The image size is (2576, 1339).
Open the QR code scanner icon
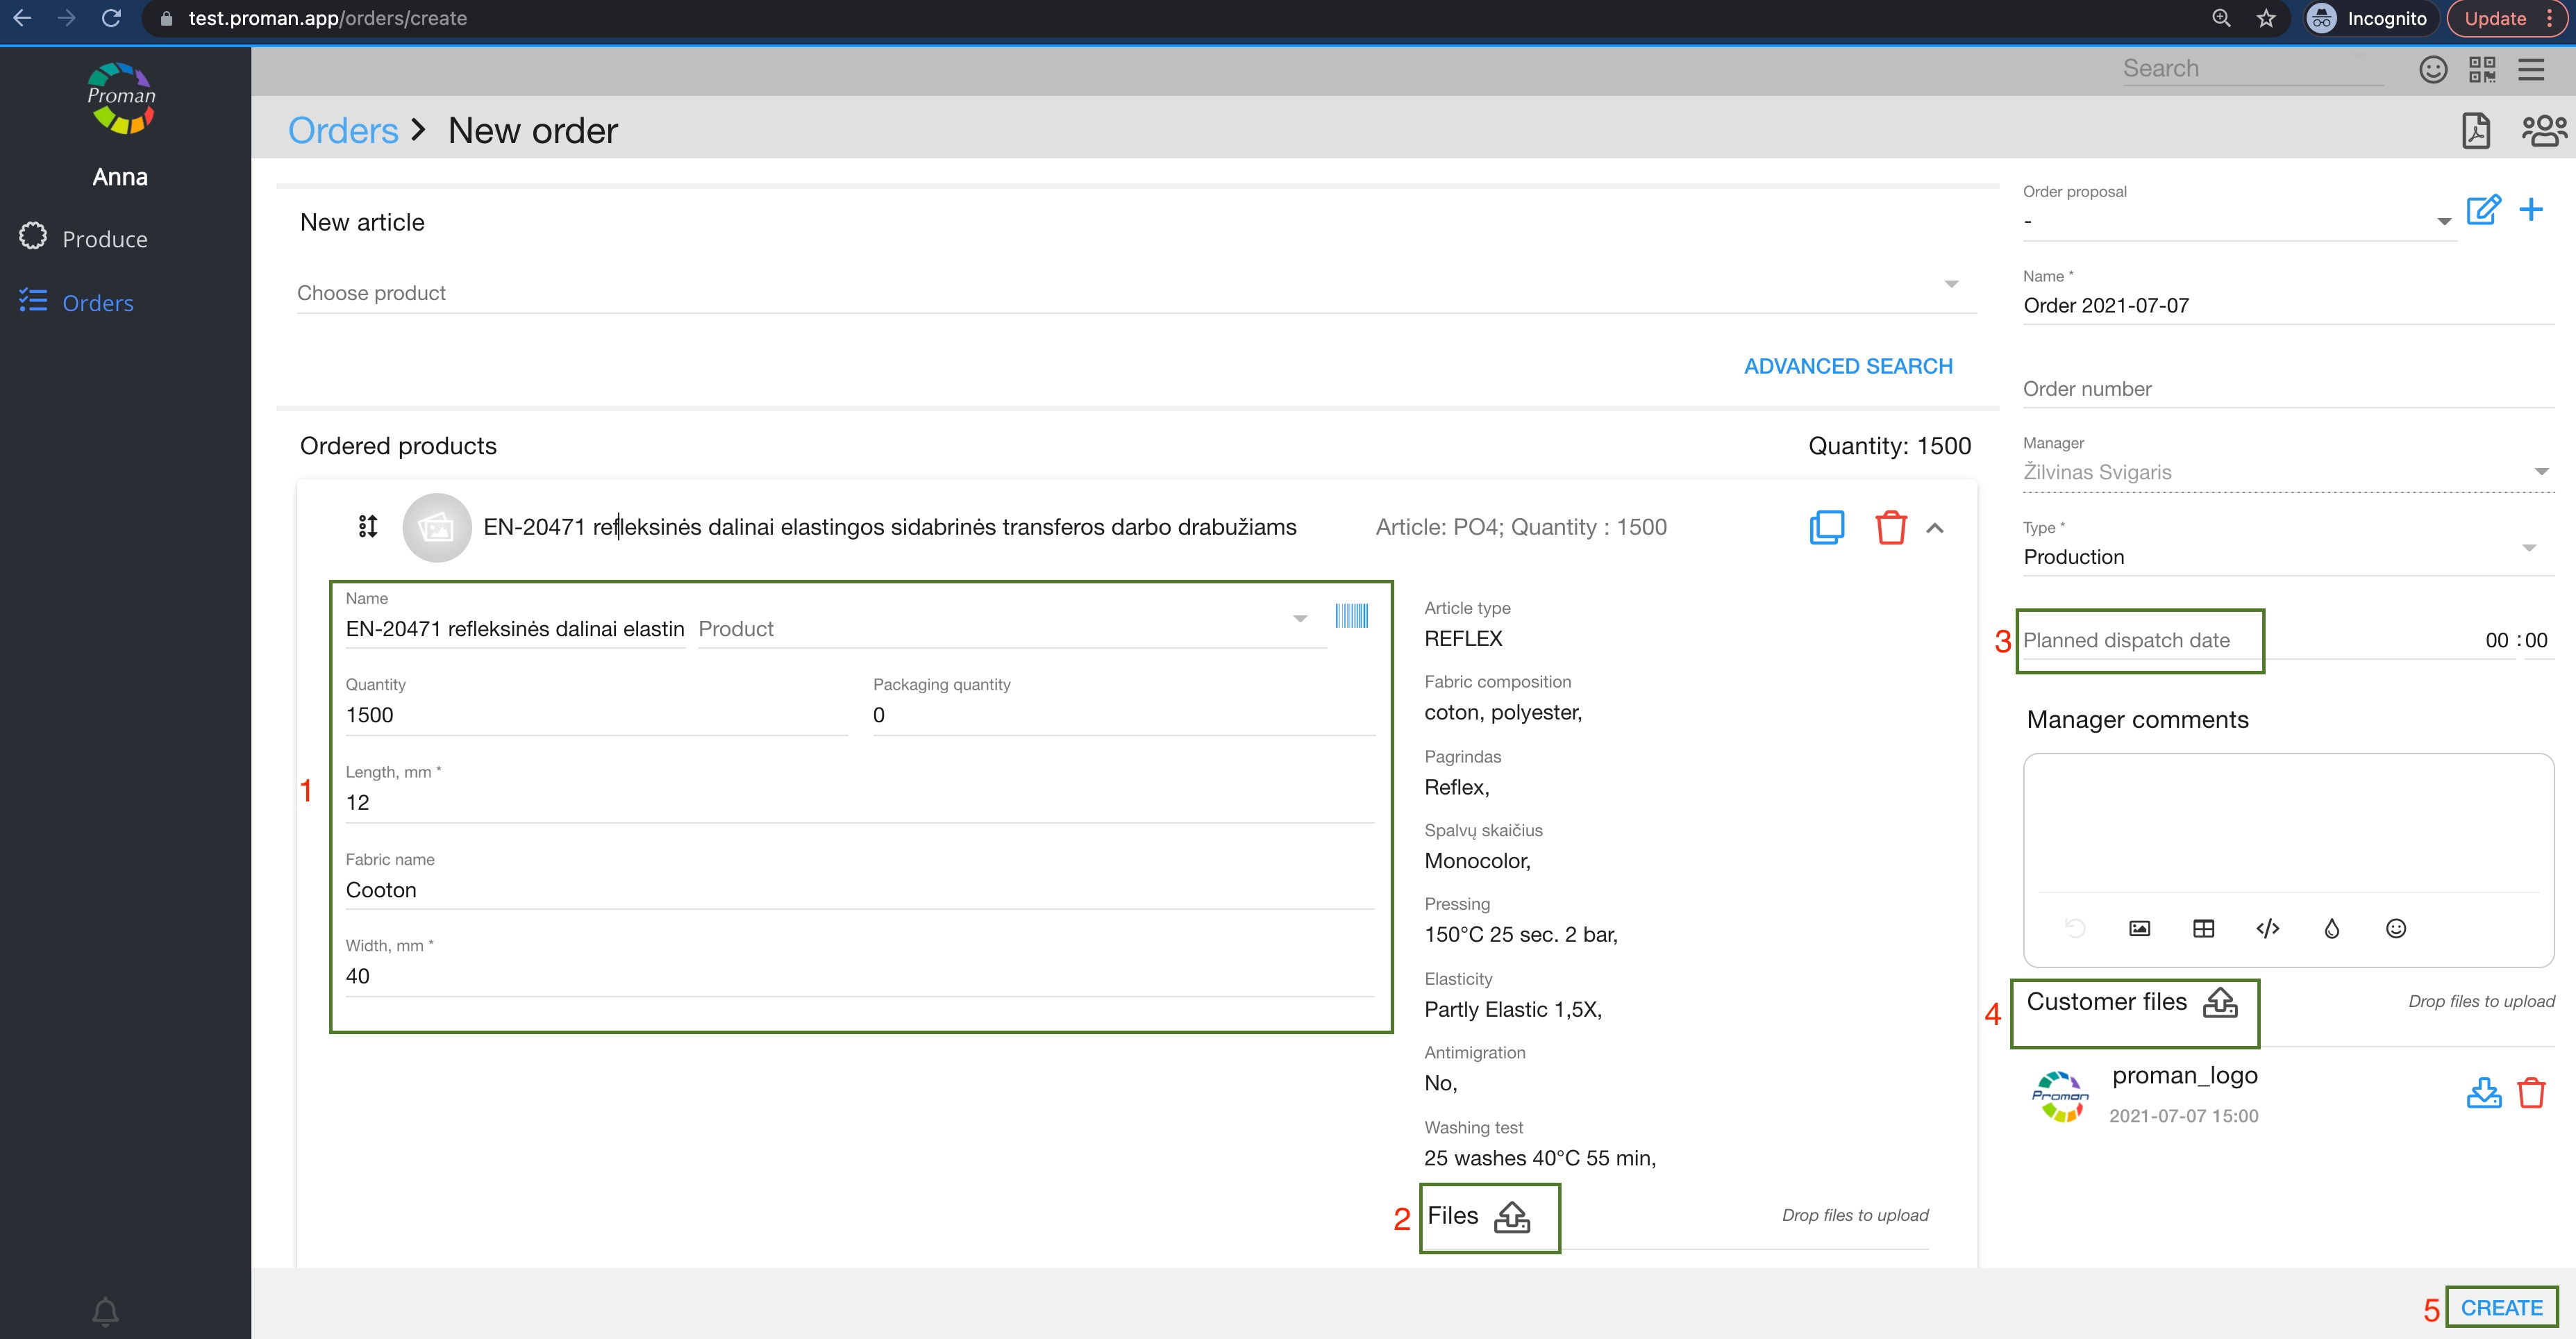(2482, 69)
